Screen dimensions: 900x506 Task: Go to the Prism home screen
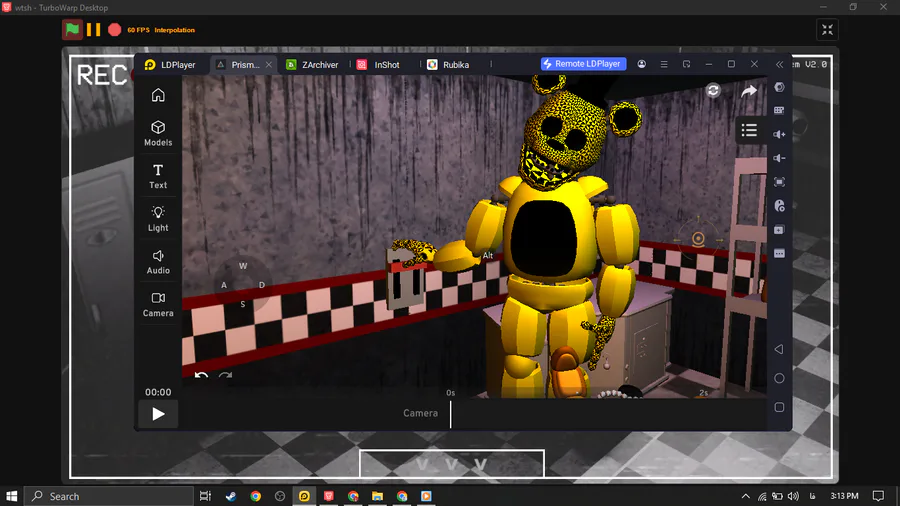[158, 95]
